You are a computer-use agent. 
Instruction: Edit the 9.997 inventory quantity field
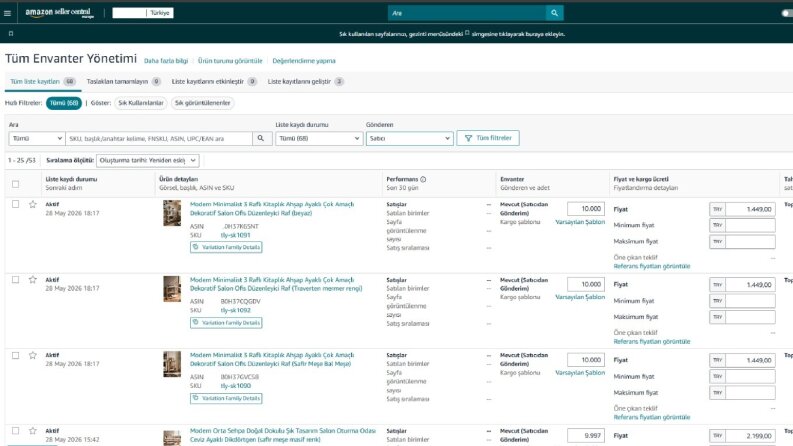click(x=586, y=435)
